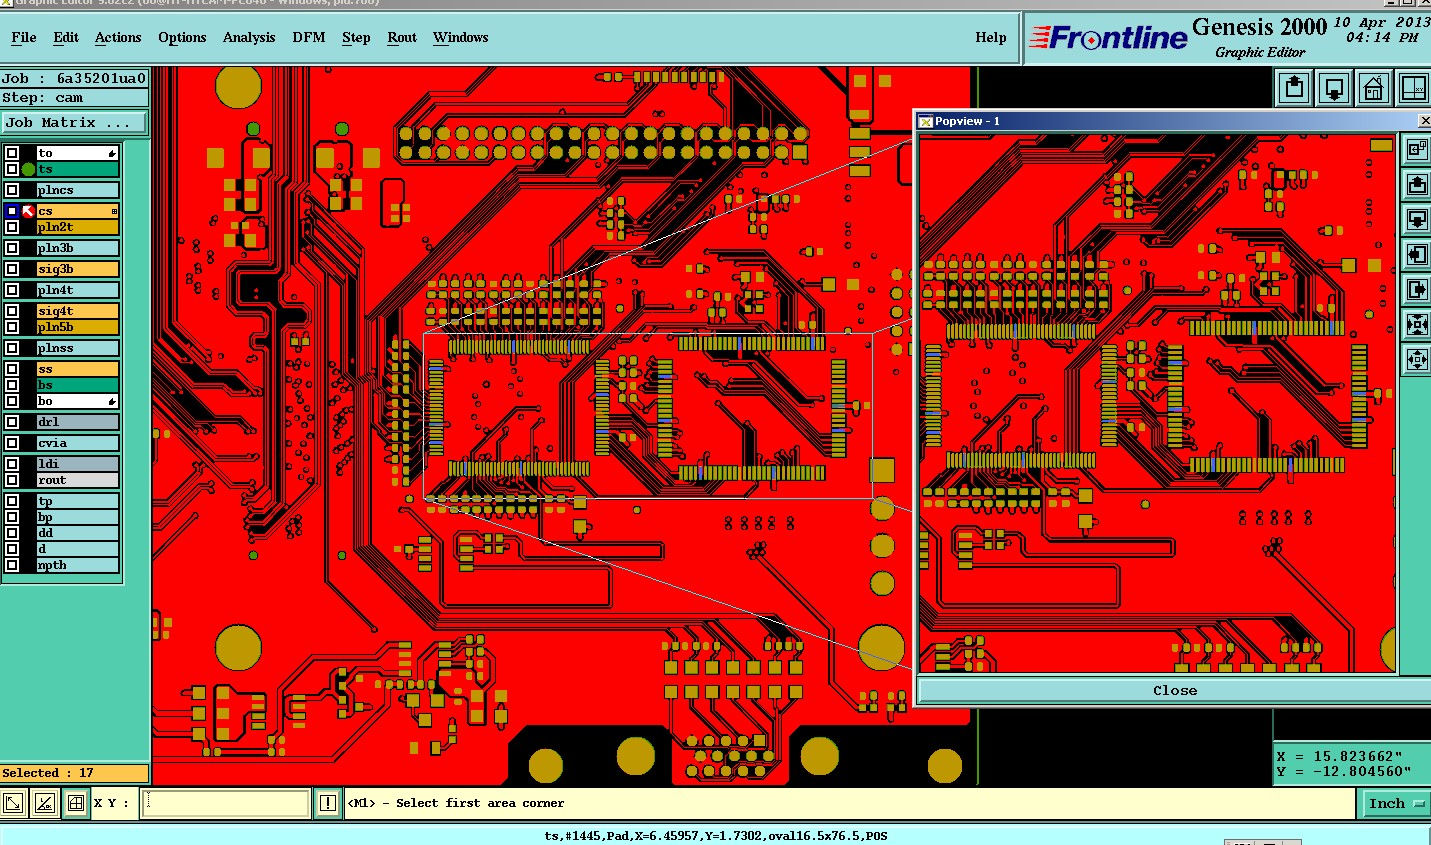Open the File menu
Screen dimensions: 1431x845
point(24,38)
